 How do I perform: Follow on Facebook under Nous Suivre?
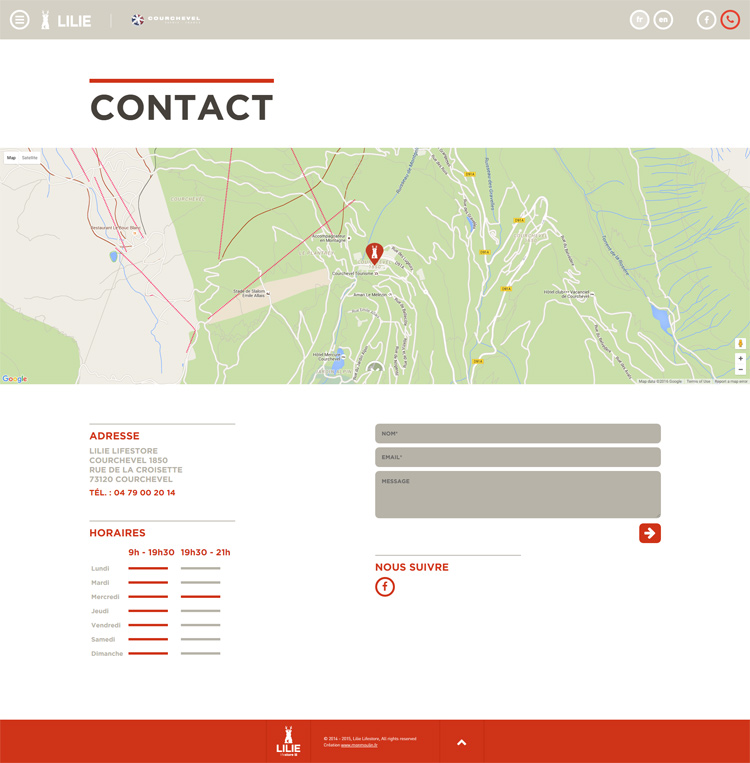click(x=385, y=587)
